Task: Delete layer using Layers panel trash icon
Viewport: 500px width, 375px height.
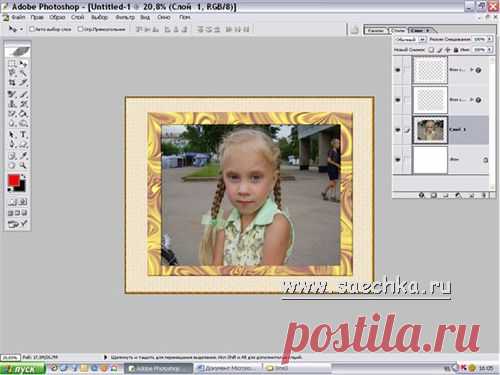Action: coord(484,195)
